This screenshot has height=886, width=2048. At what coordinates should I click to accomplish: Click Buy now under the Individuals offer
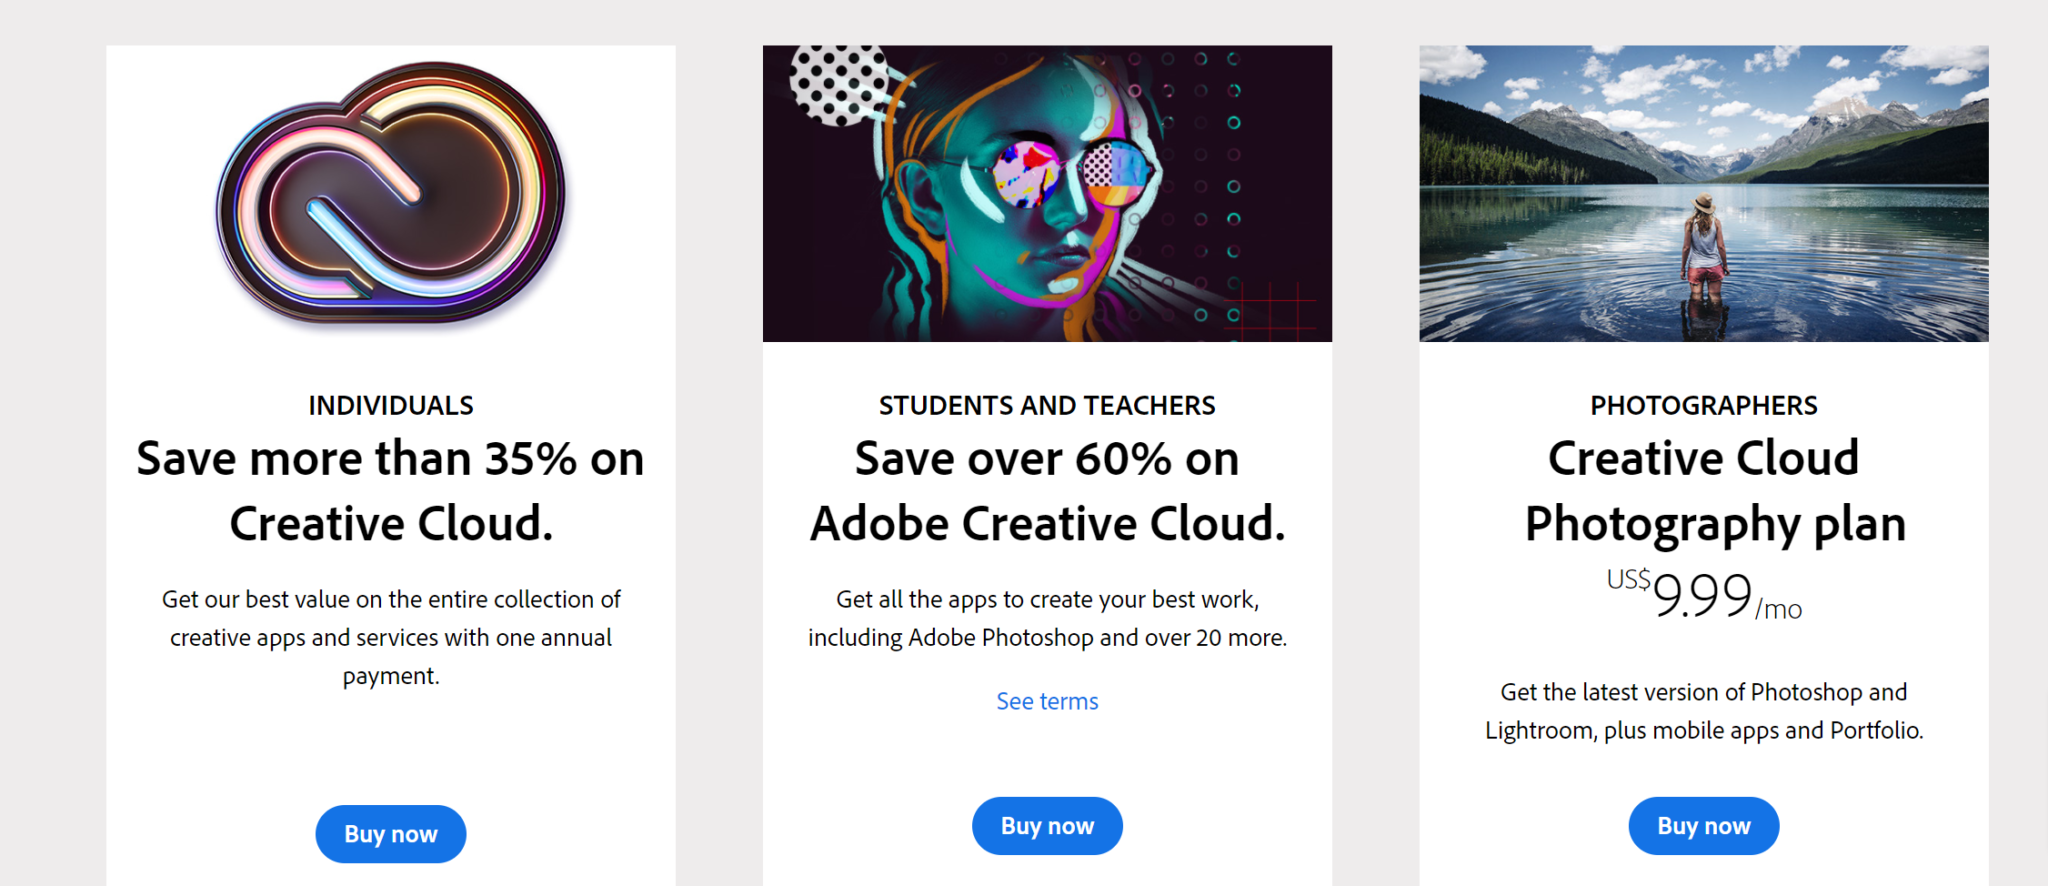coord(390,833)
